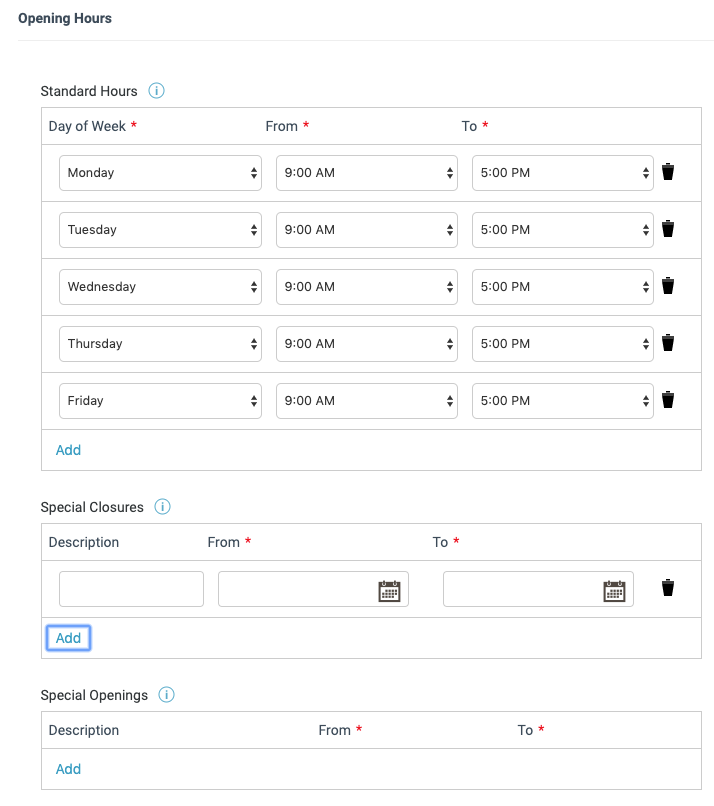Image resolution: width=714 pixels, height=806 pixels.
Task: Open calendar for Special Closures From date
Action: pyautogui.click(x=389, y=591)
